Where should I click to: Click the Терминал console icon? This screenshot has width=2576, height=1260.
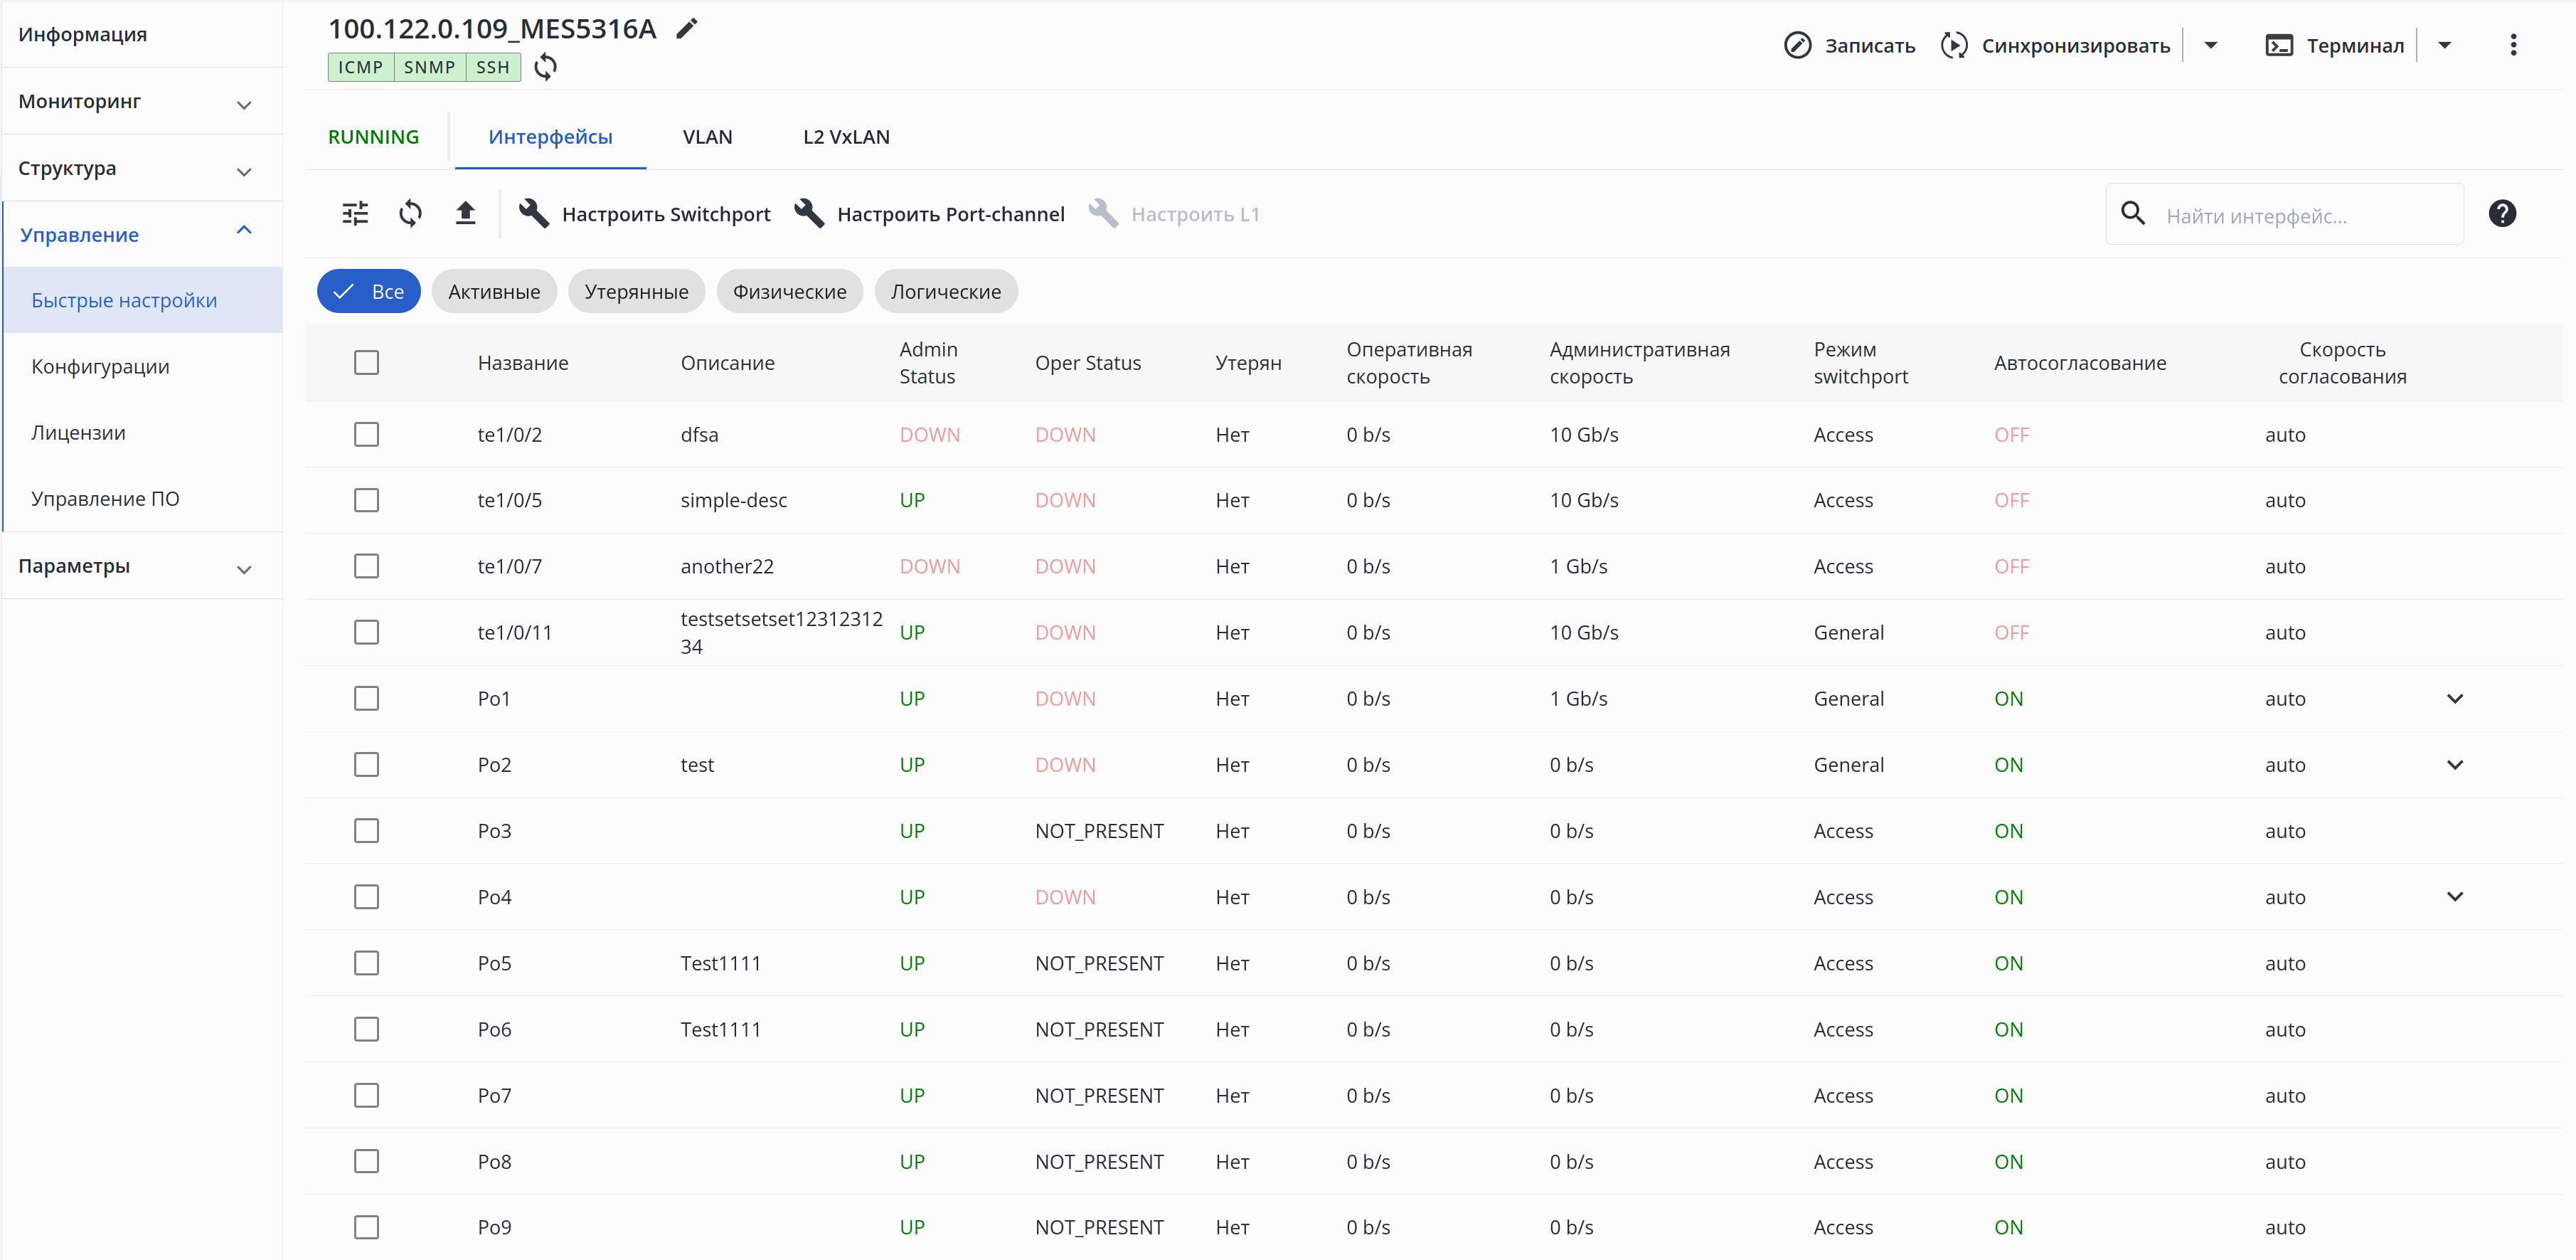(x=2279, y=45)
